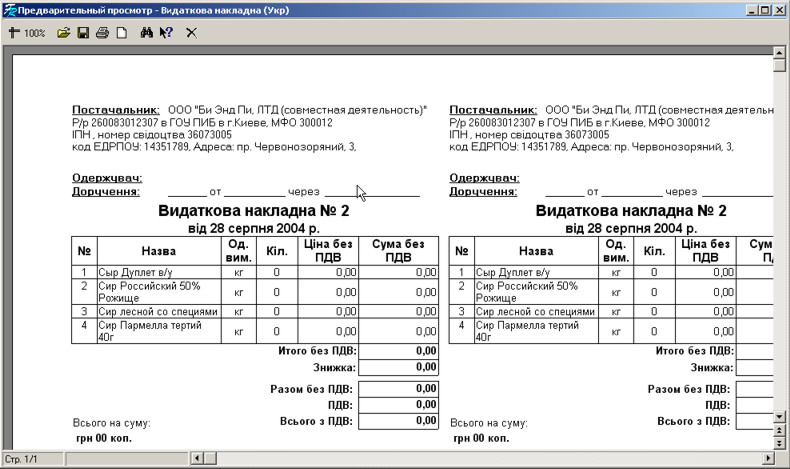Viewport: 790px width, 469px height.
Task: Go to next page with double-down arrow
Action: point(780,442)
